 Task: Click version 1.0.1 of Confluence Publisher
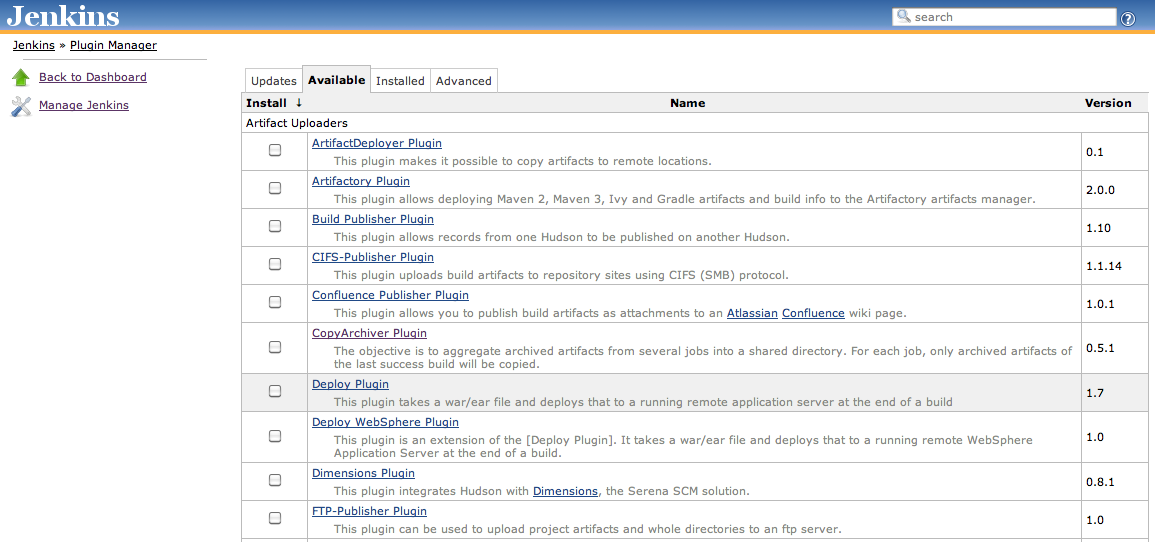coord(1100,304)
